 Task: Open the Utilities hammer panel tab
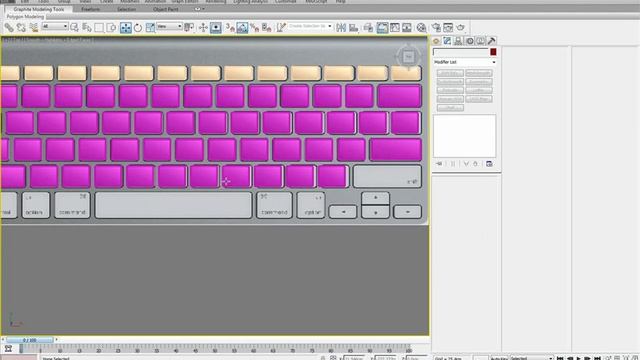[491, 41]
